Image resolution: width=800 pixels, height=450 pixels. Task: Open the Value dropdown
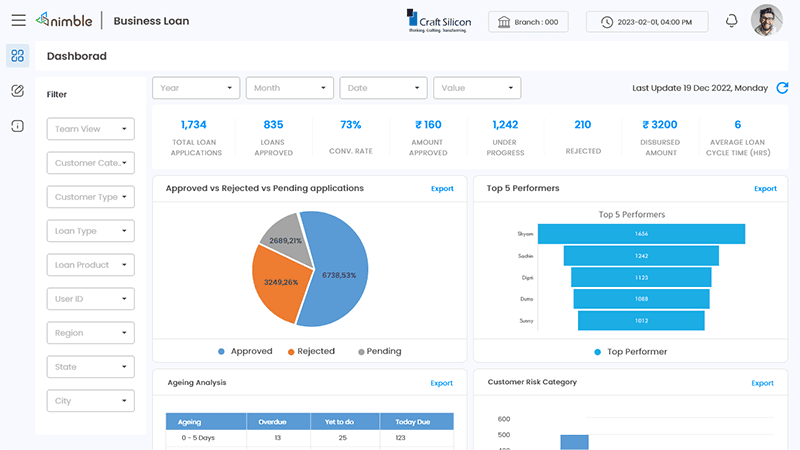pyautogui.click(x=477, y=88)
